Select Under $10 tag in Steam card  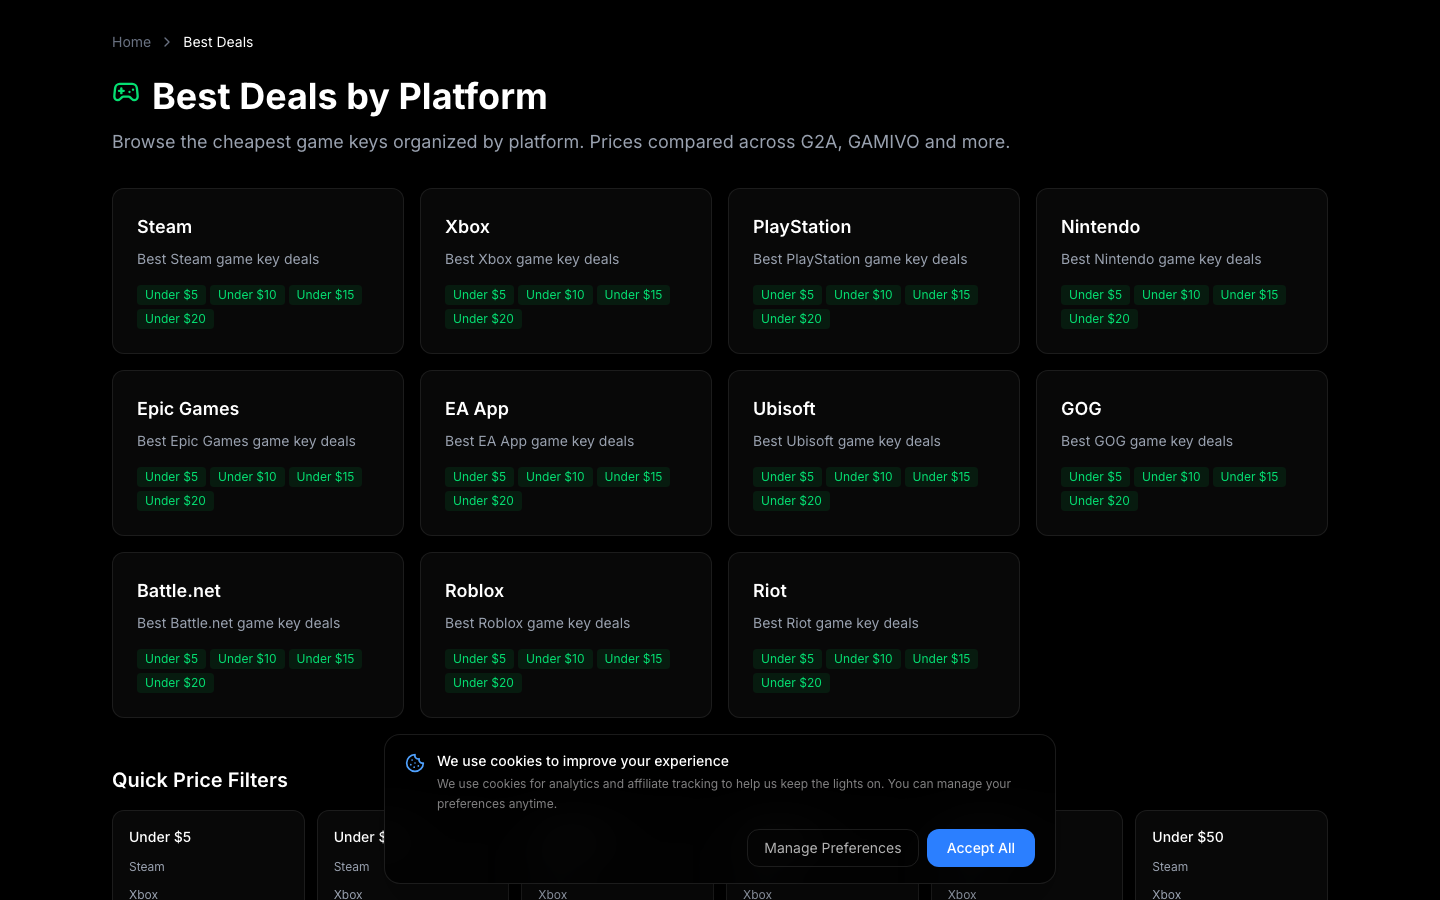[x=247, y=295]
